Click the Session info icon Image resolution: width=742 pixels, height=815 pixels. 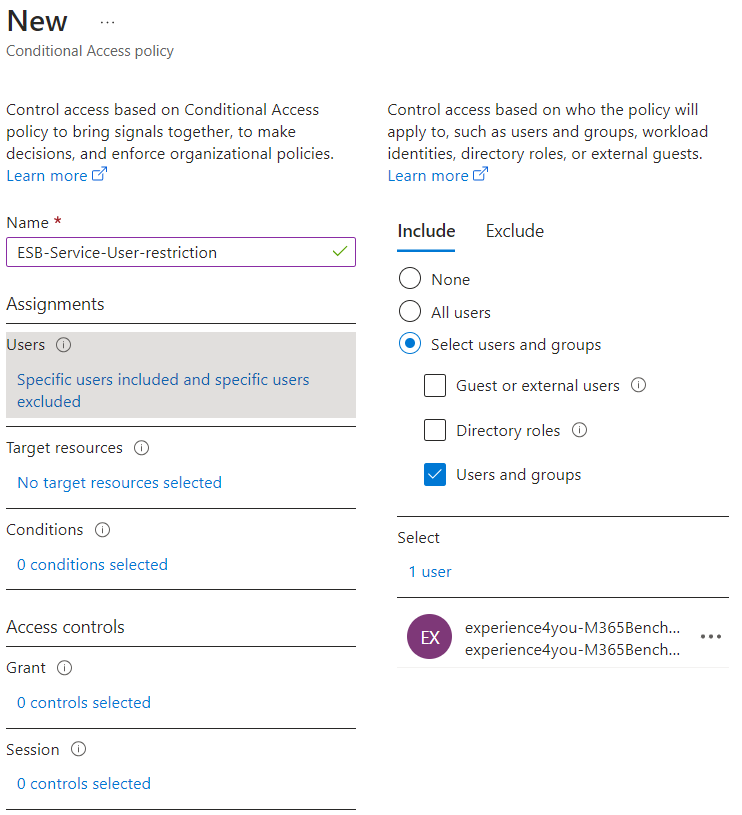[x=78, y=749]
